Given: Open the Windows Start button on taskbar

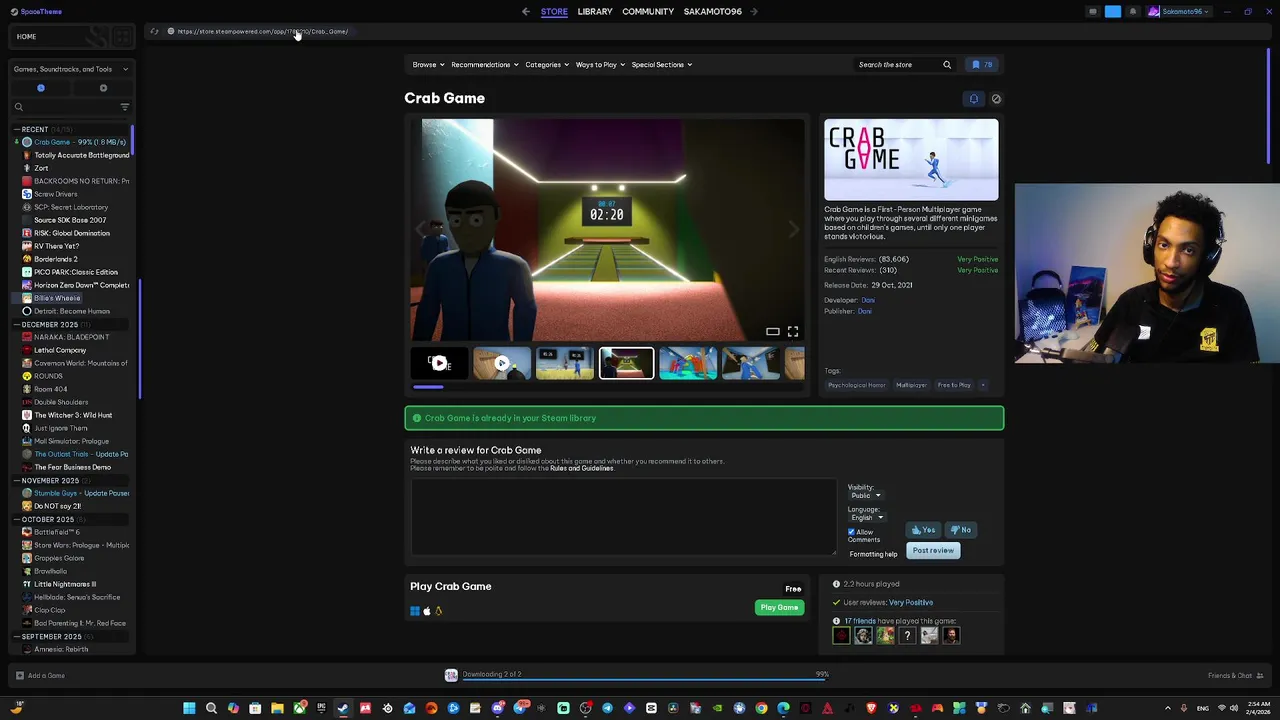Looking at the screenshot, I should click(x=189, y=709).
